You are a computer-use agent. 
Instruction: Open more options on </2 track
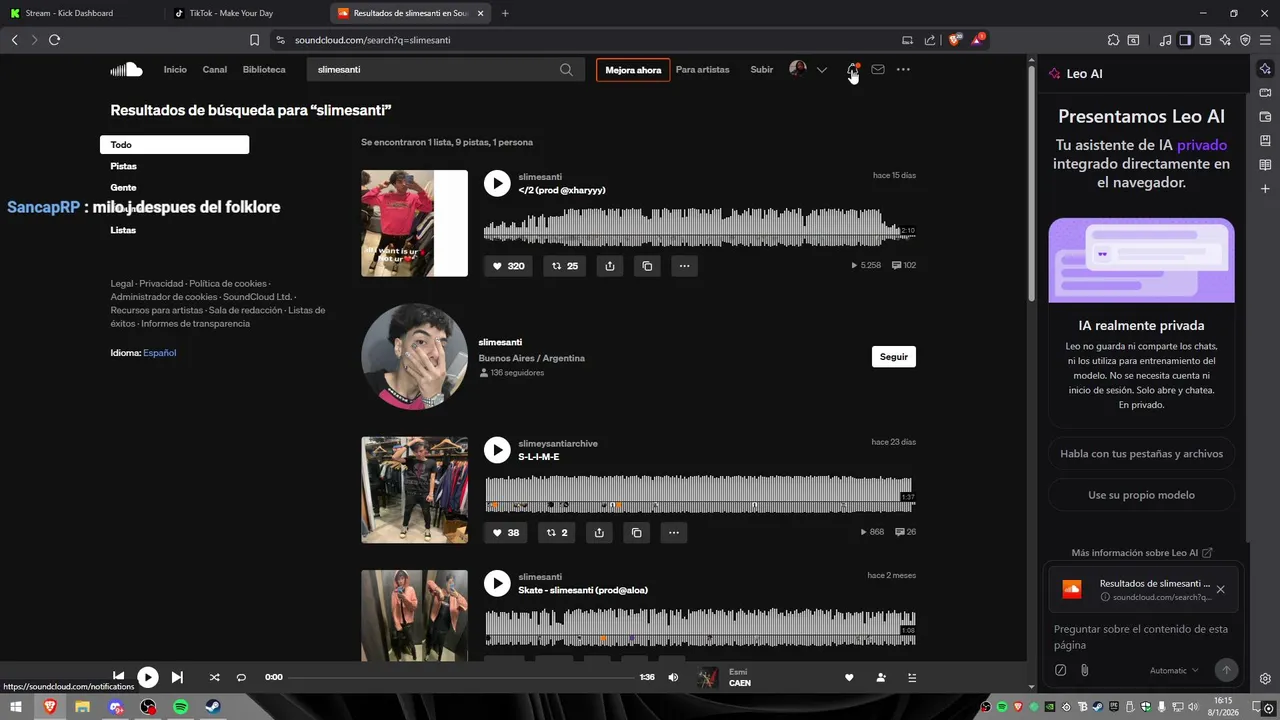[x=684, y=266]
